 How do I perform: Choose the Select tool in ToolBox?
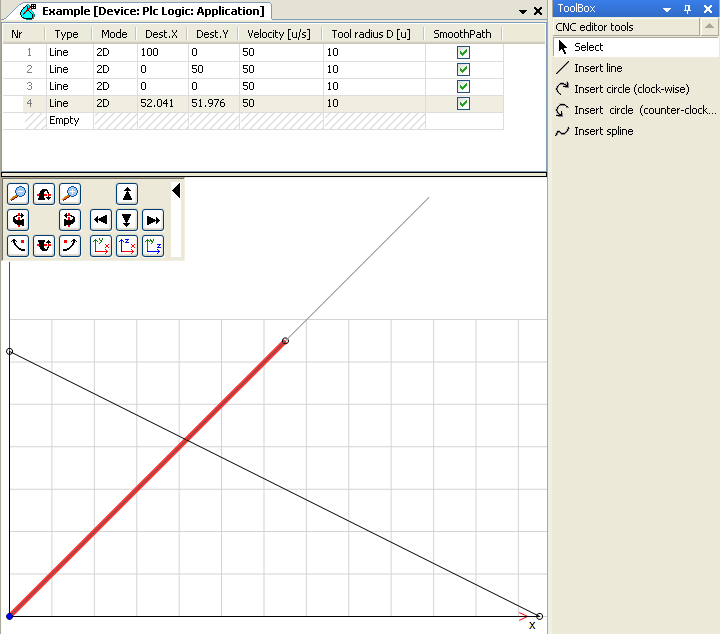tap(636, 47)
